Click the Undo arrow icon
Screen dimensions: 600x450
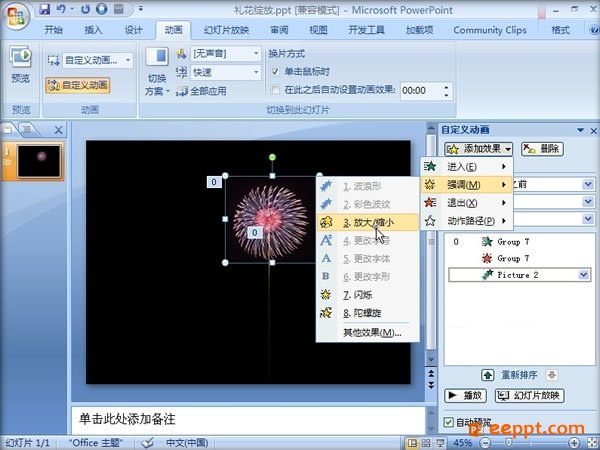61,9
